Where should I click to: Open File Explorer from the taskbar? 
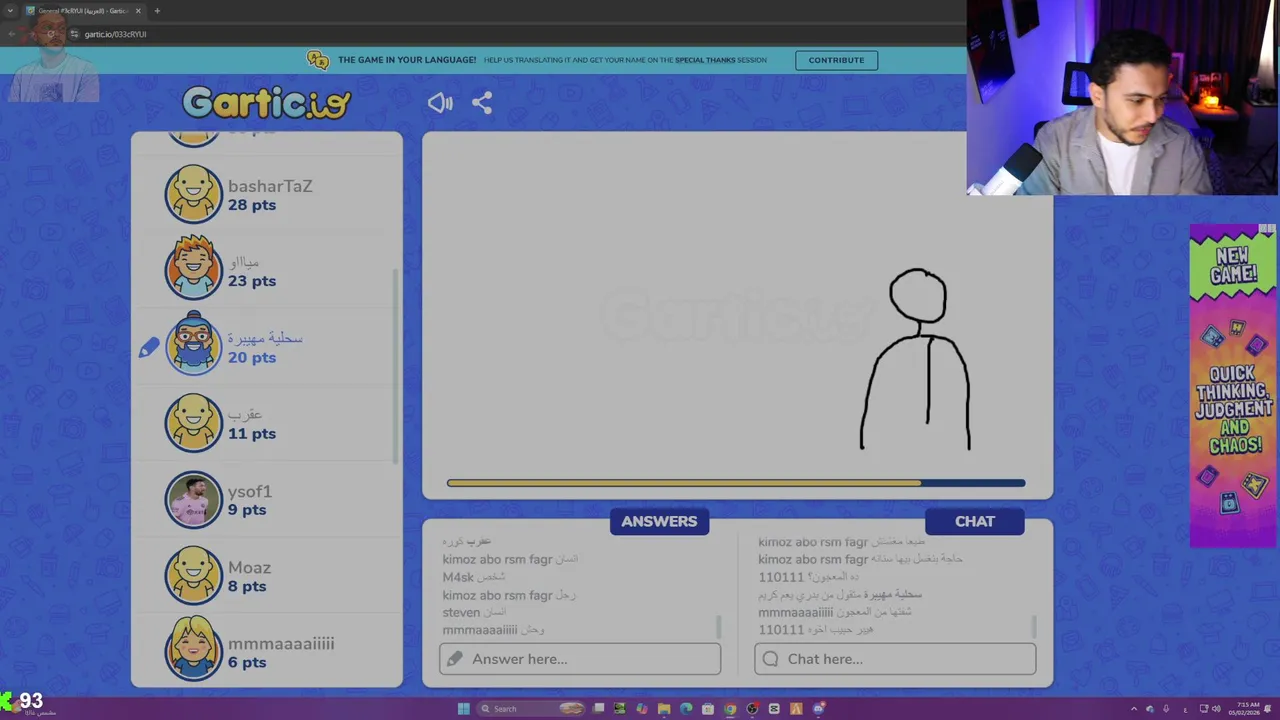(x=664, y=709)
